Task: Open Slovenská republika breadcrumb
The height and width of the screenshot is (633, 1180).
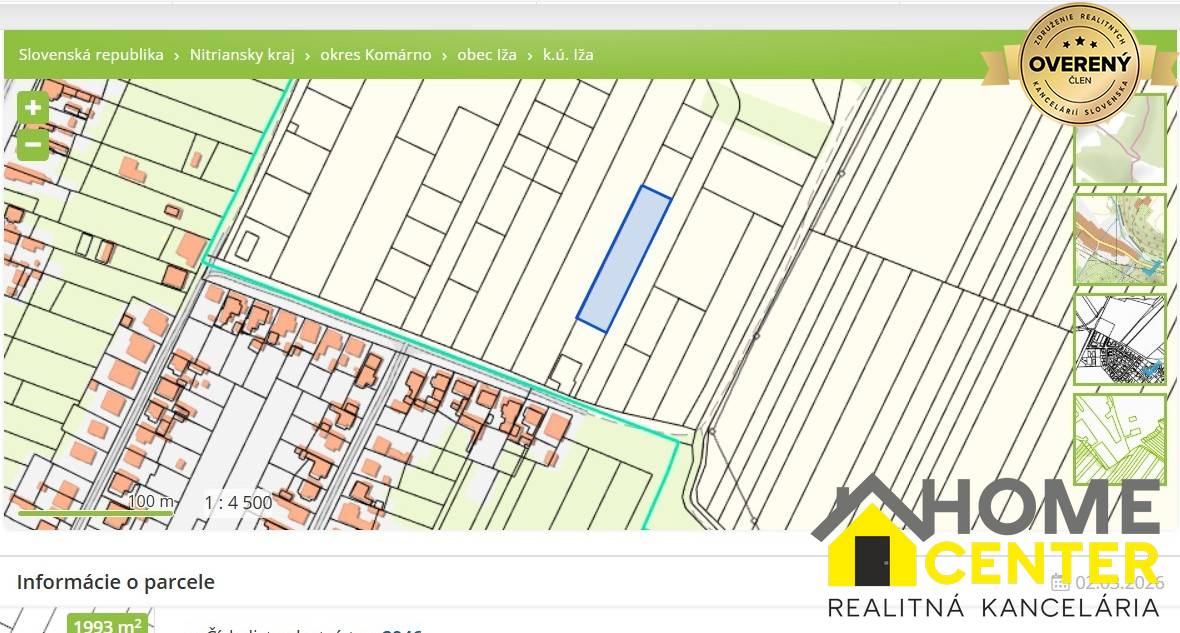Action: tap(91, 55)
